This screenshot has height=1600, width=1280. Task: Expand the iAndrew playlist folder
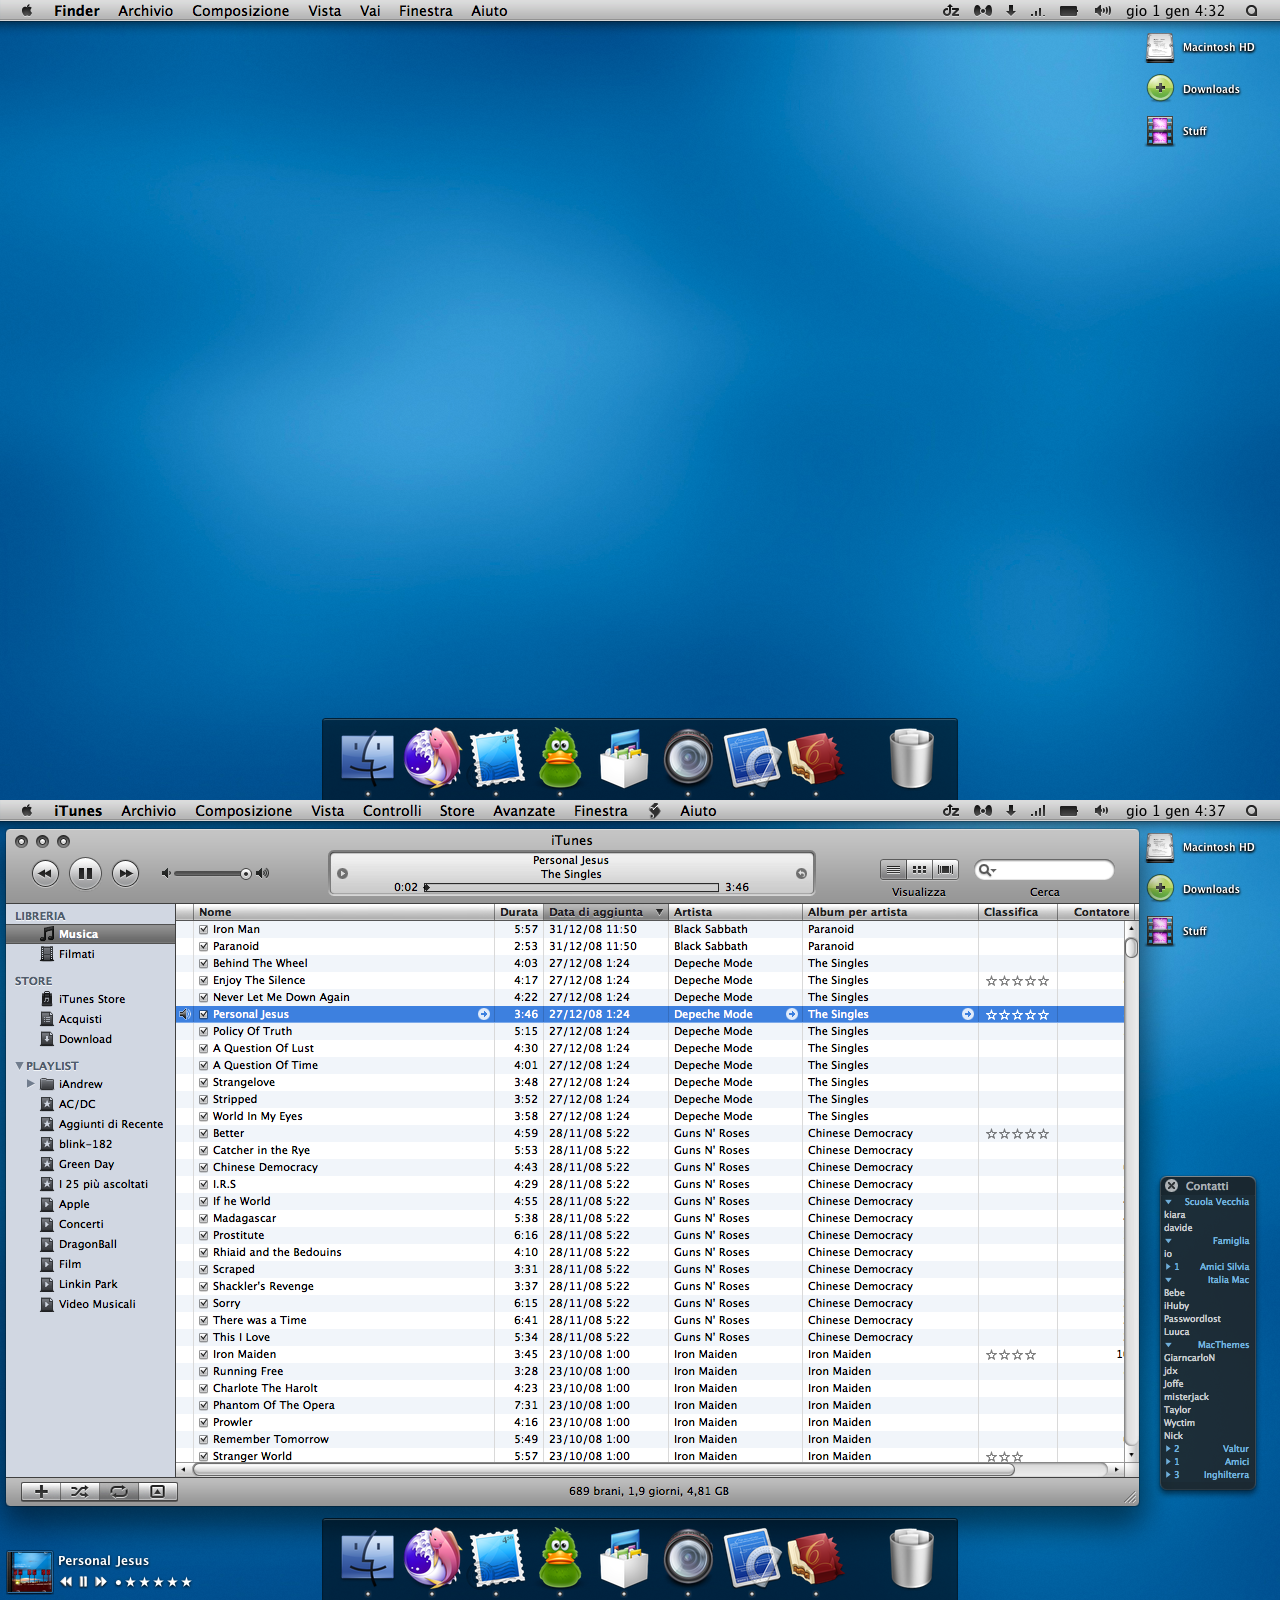pos(30,1084)
